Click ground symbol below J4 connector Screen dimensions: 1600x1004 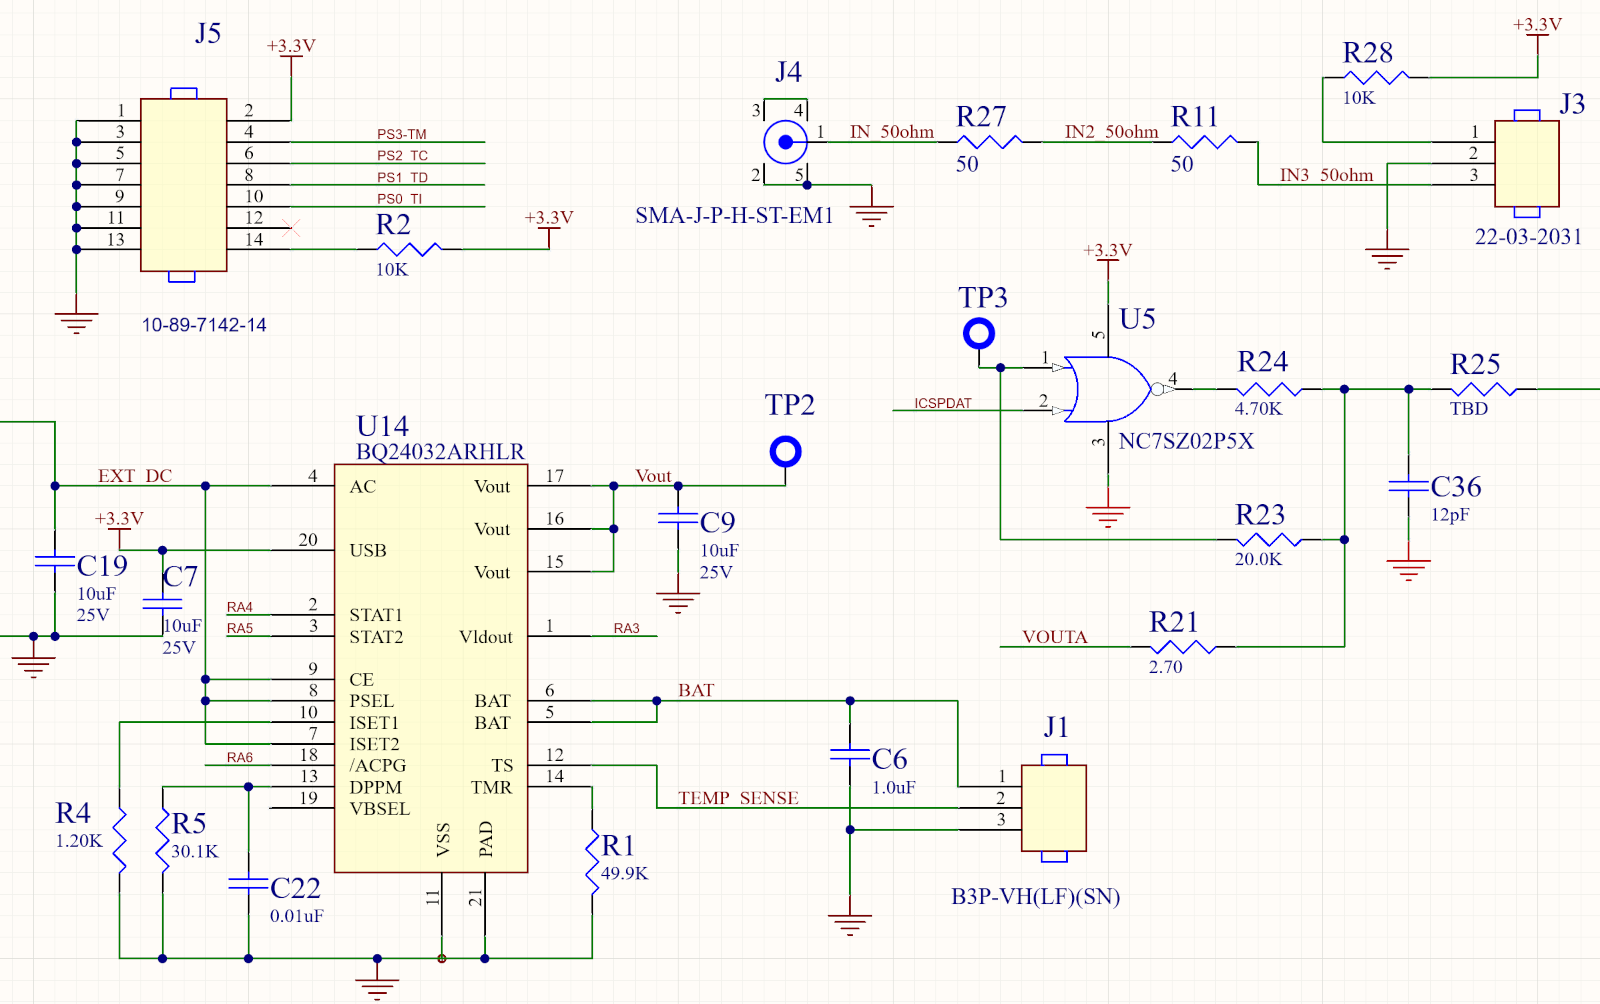tap(872, 215)
